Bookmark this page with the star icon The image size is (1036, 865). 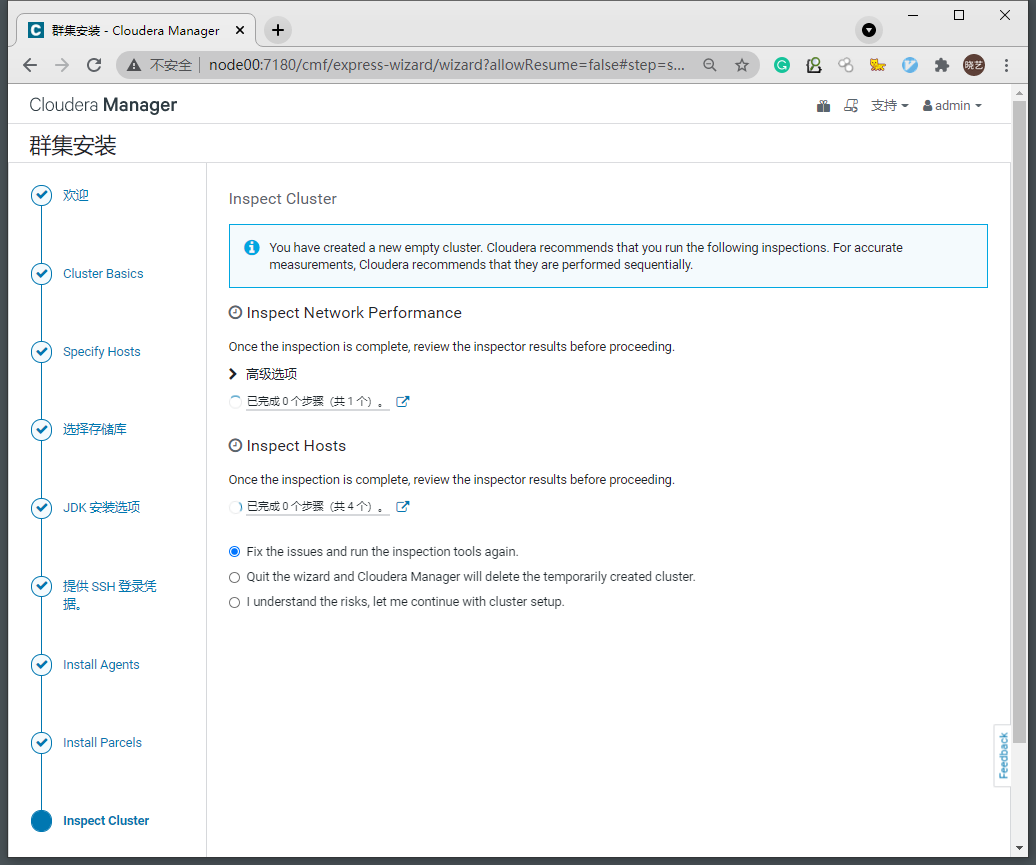point(742,65)
